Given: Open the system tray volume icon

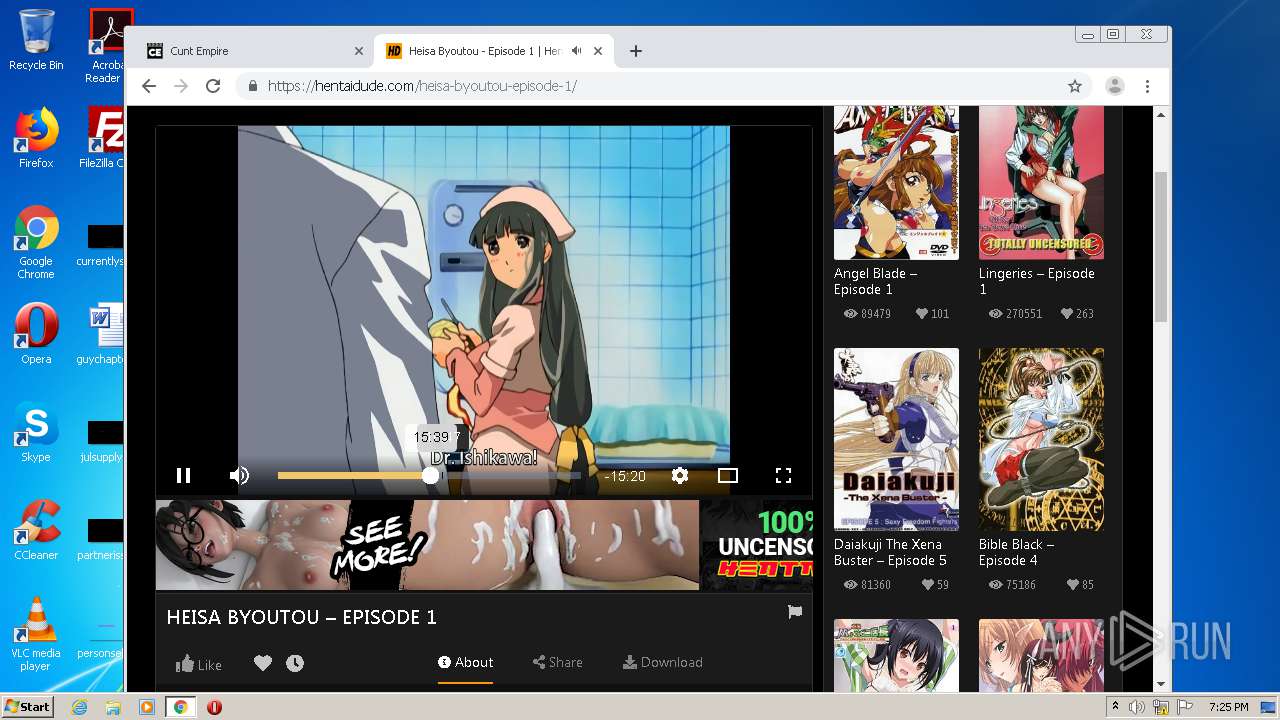Looking at the screenshot, I should (1136, 707).
